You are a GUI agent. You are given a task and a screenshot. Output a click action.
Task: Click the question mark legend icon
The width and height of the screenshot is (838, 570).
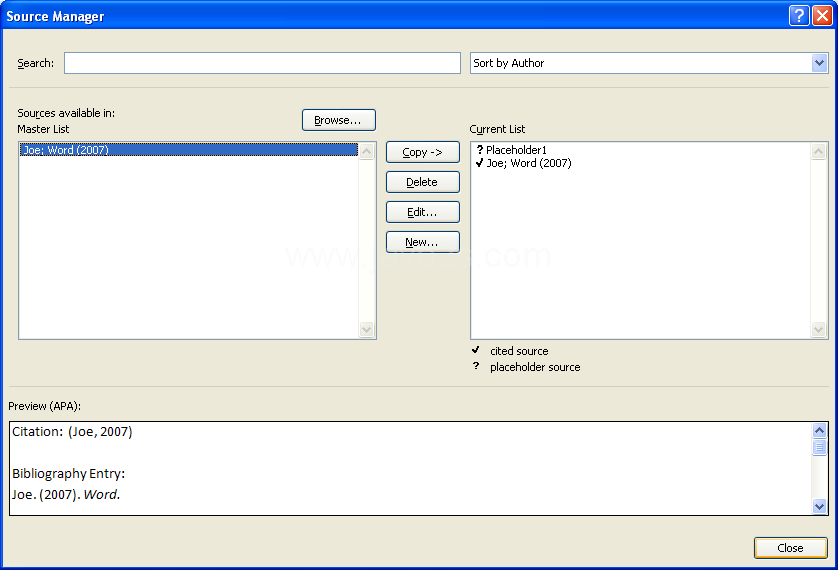[476, 366]
